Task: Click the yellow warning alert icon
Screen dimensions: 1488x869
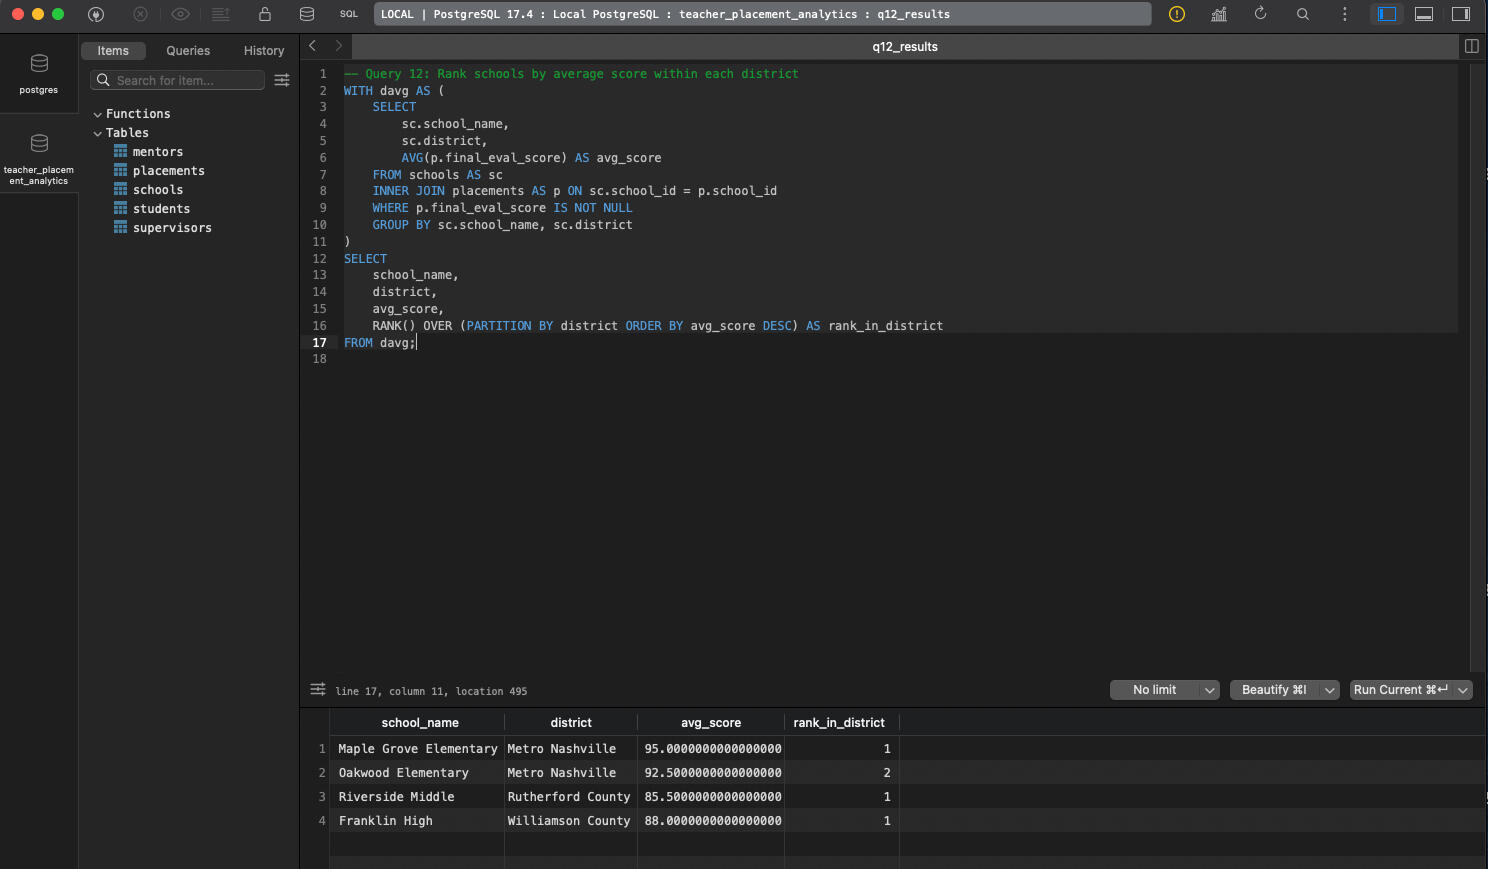Action: pyautogui.click(x=1177, y=14)
